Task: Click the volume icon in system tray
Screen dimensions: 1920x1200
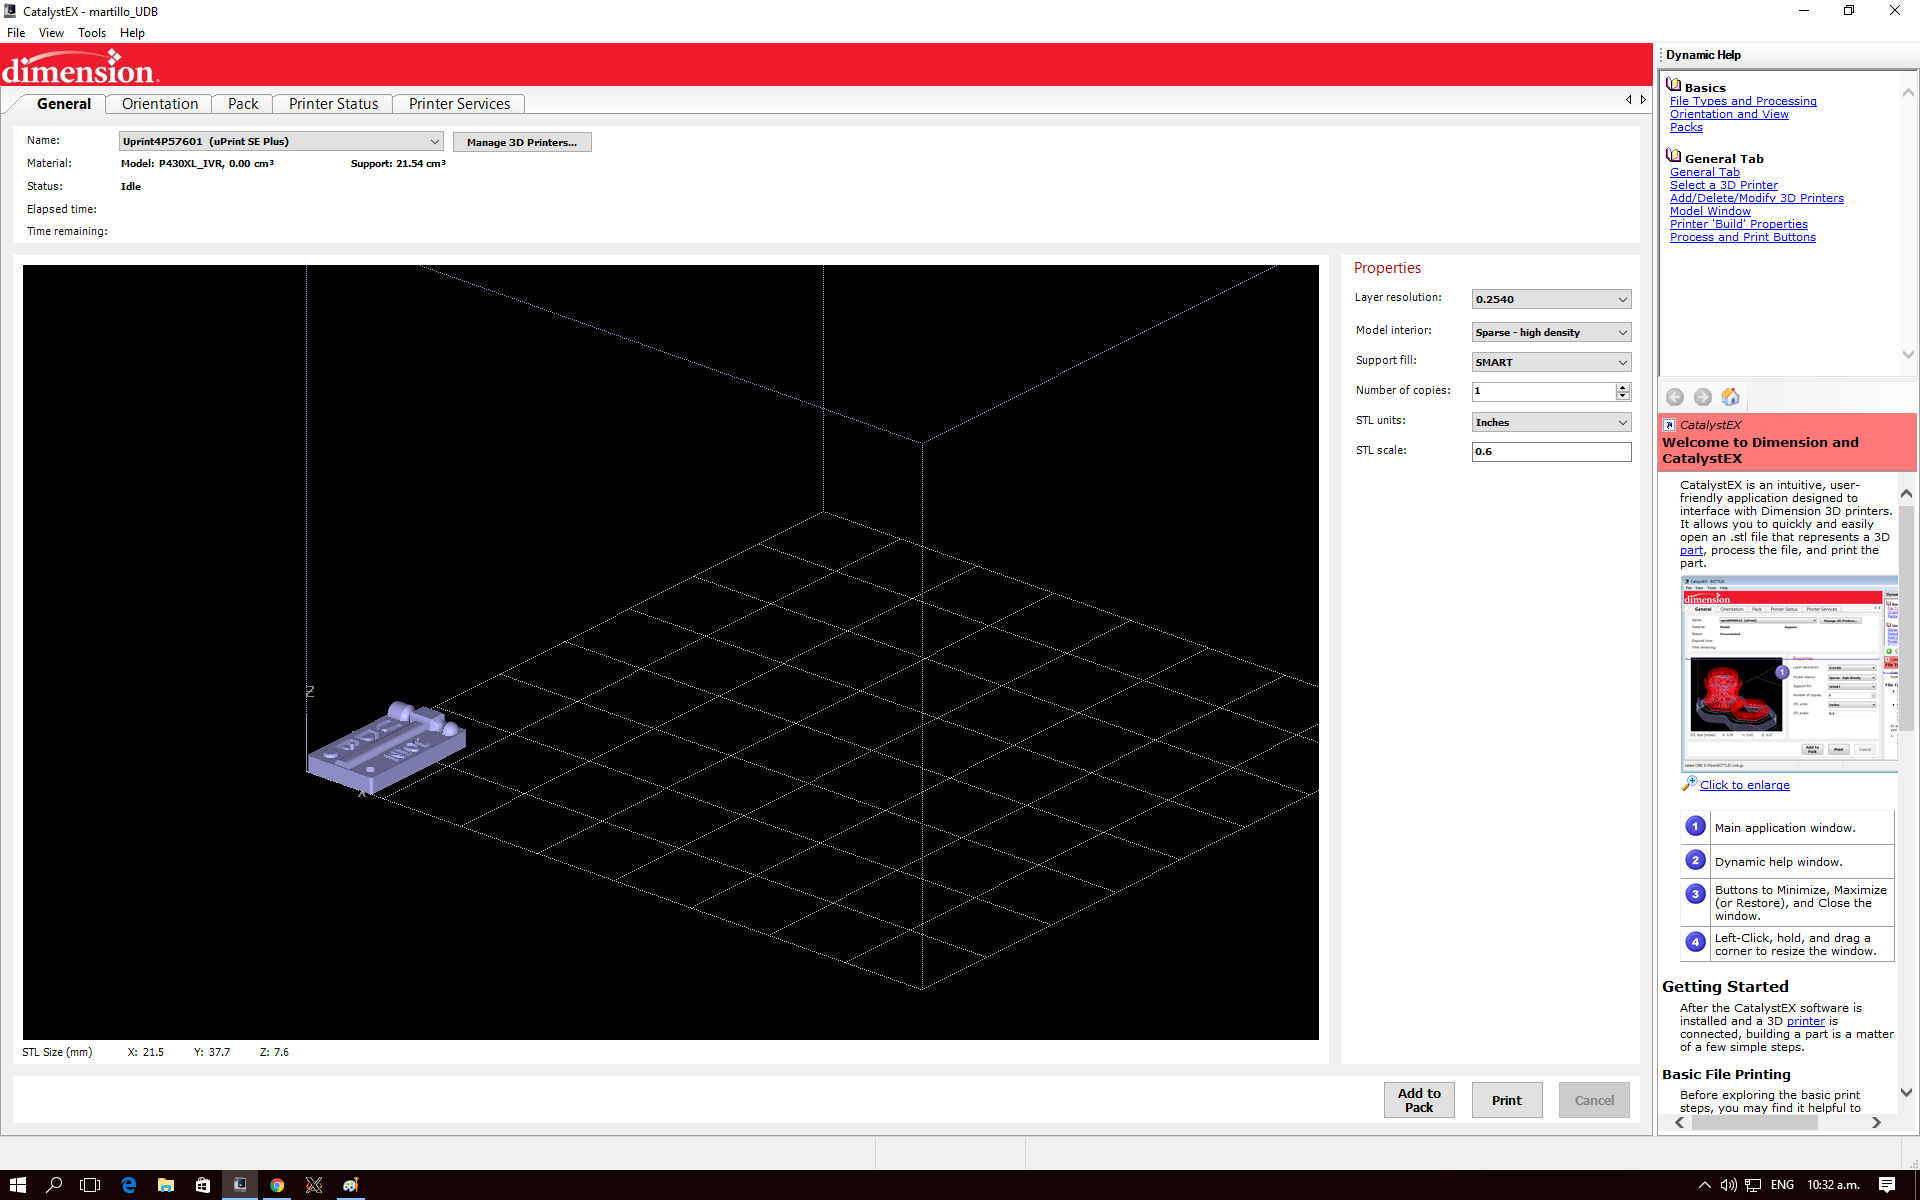Action: click(1728, 1185)
